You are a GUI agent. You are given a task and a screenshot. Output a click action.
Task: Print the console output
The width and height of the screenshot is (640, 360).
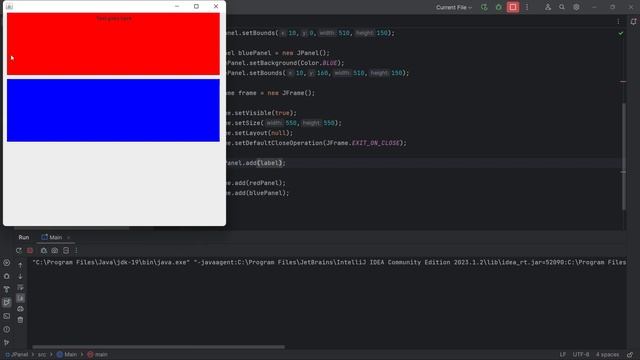point(20,309)
